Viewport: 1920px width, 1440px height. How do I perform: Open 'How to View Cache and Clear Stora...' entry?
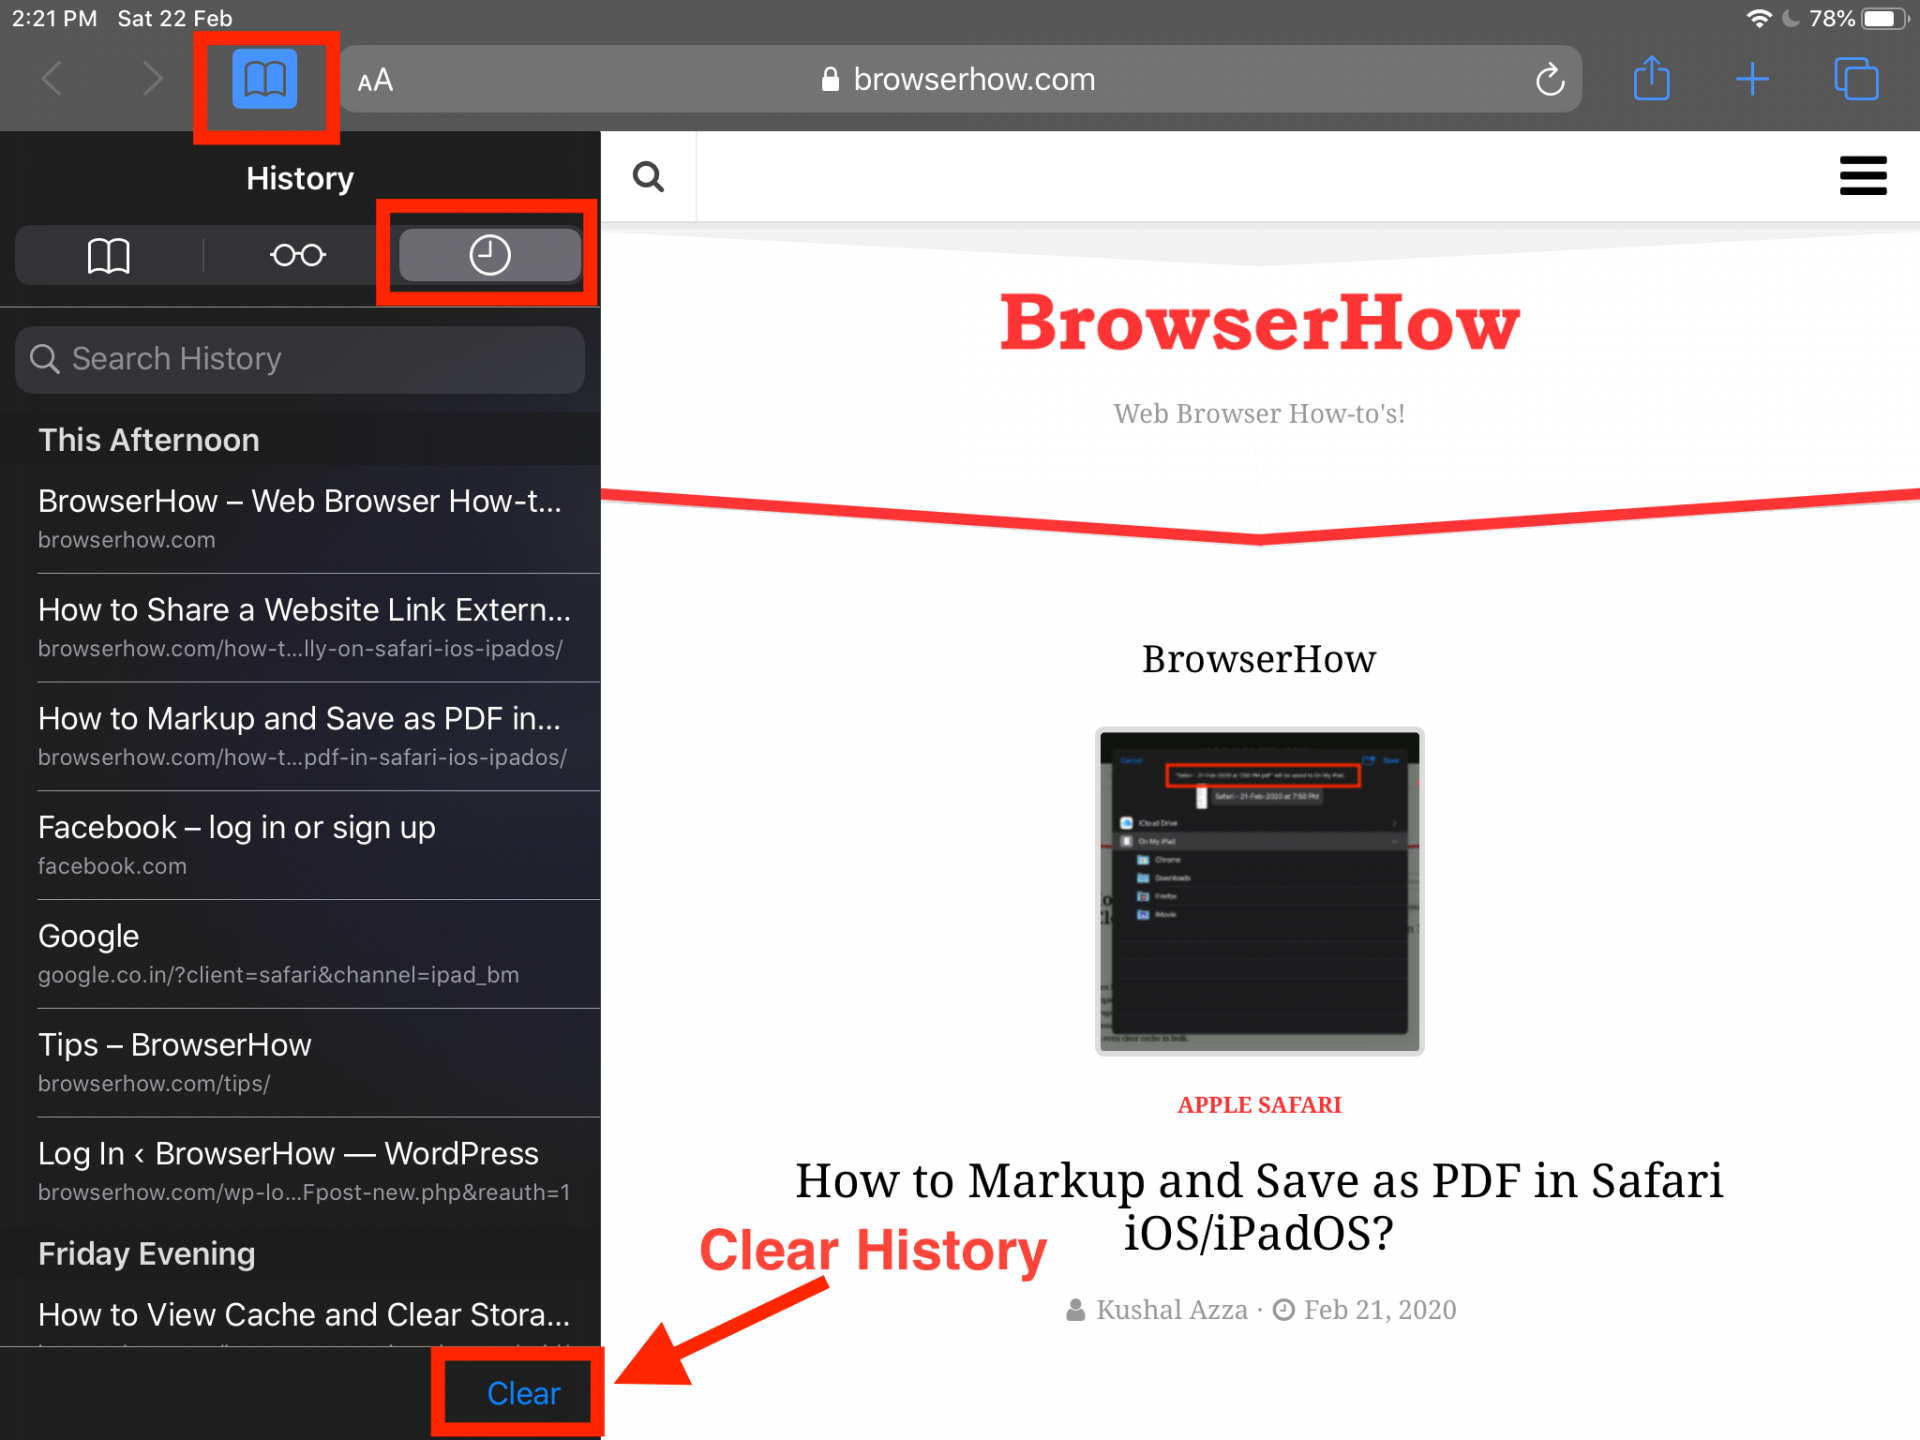coord(300,1315)
